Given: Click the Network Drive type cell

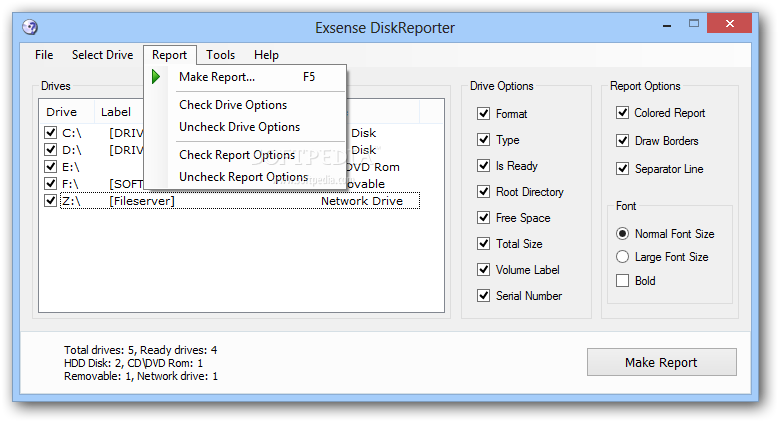Looking at the screenshot, I should point(362,201).
